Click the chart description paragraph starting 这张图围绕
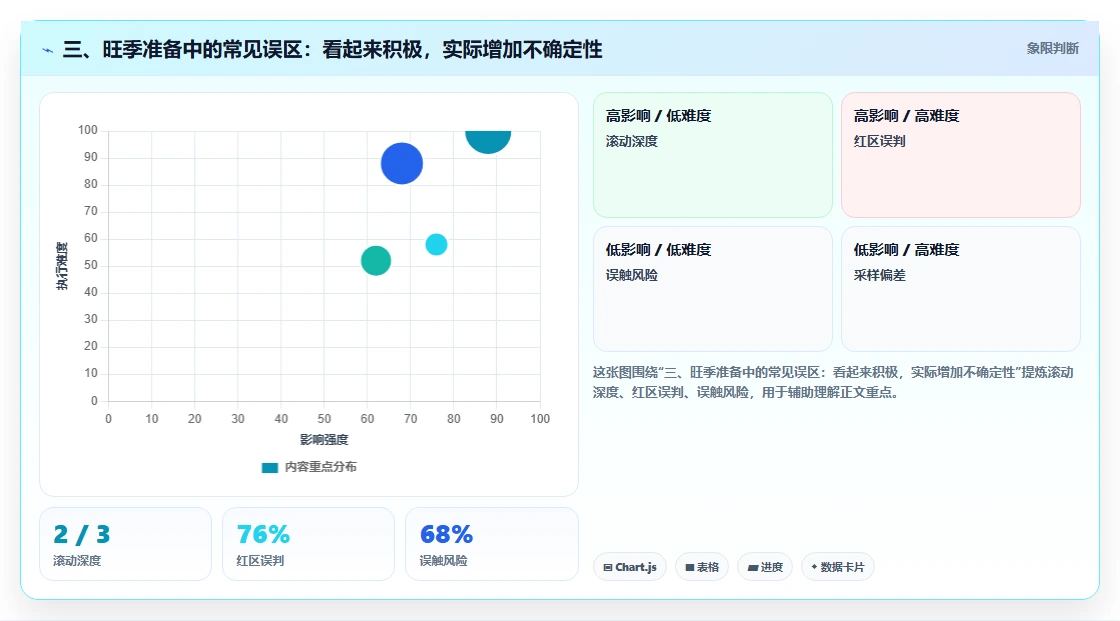1120x621 pixels. 833,382
